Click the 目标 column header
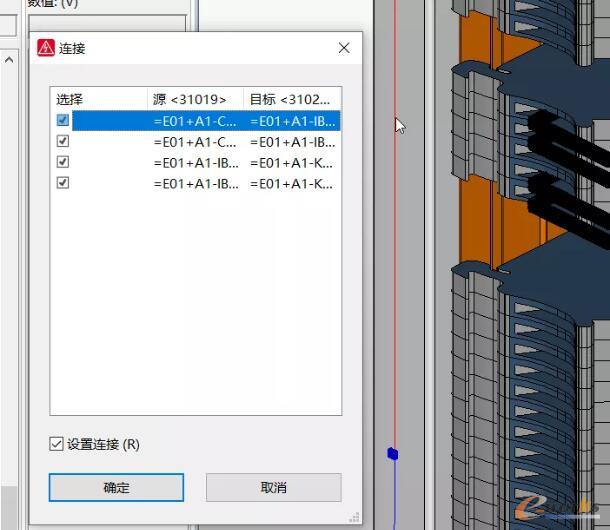The width and height of the screenshot is (610, 530). [x=292, y=99]
